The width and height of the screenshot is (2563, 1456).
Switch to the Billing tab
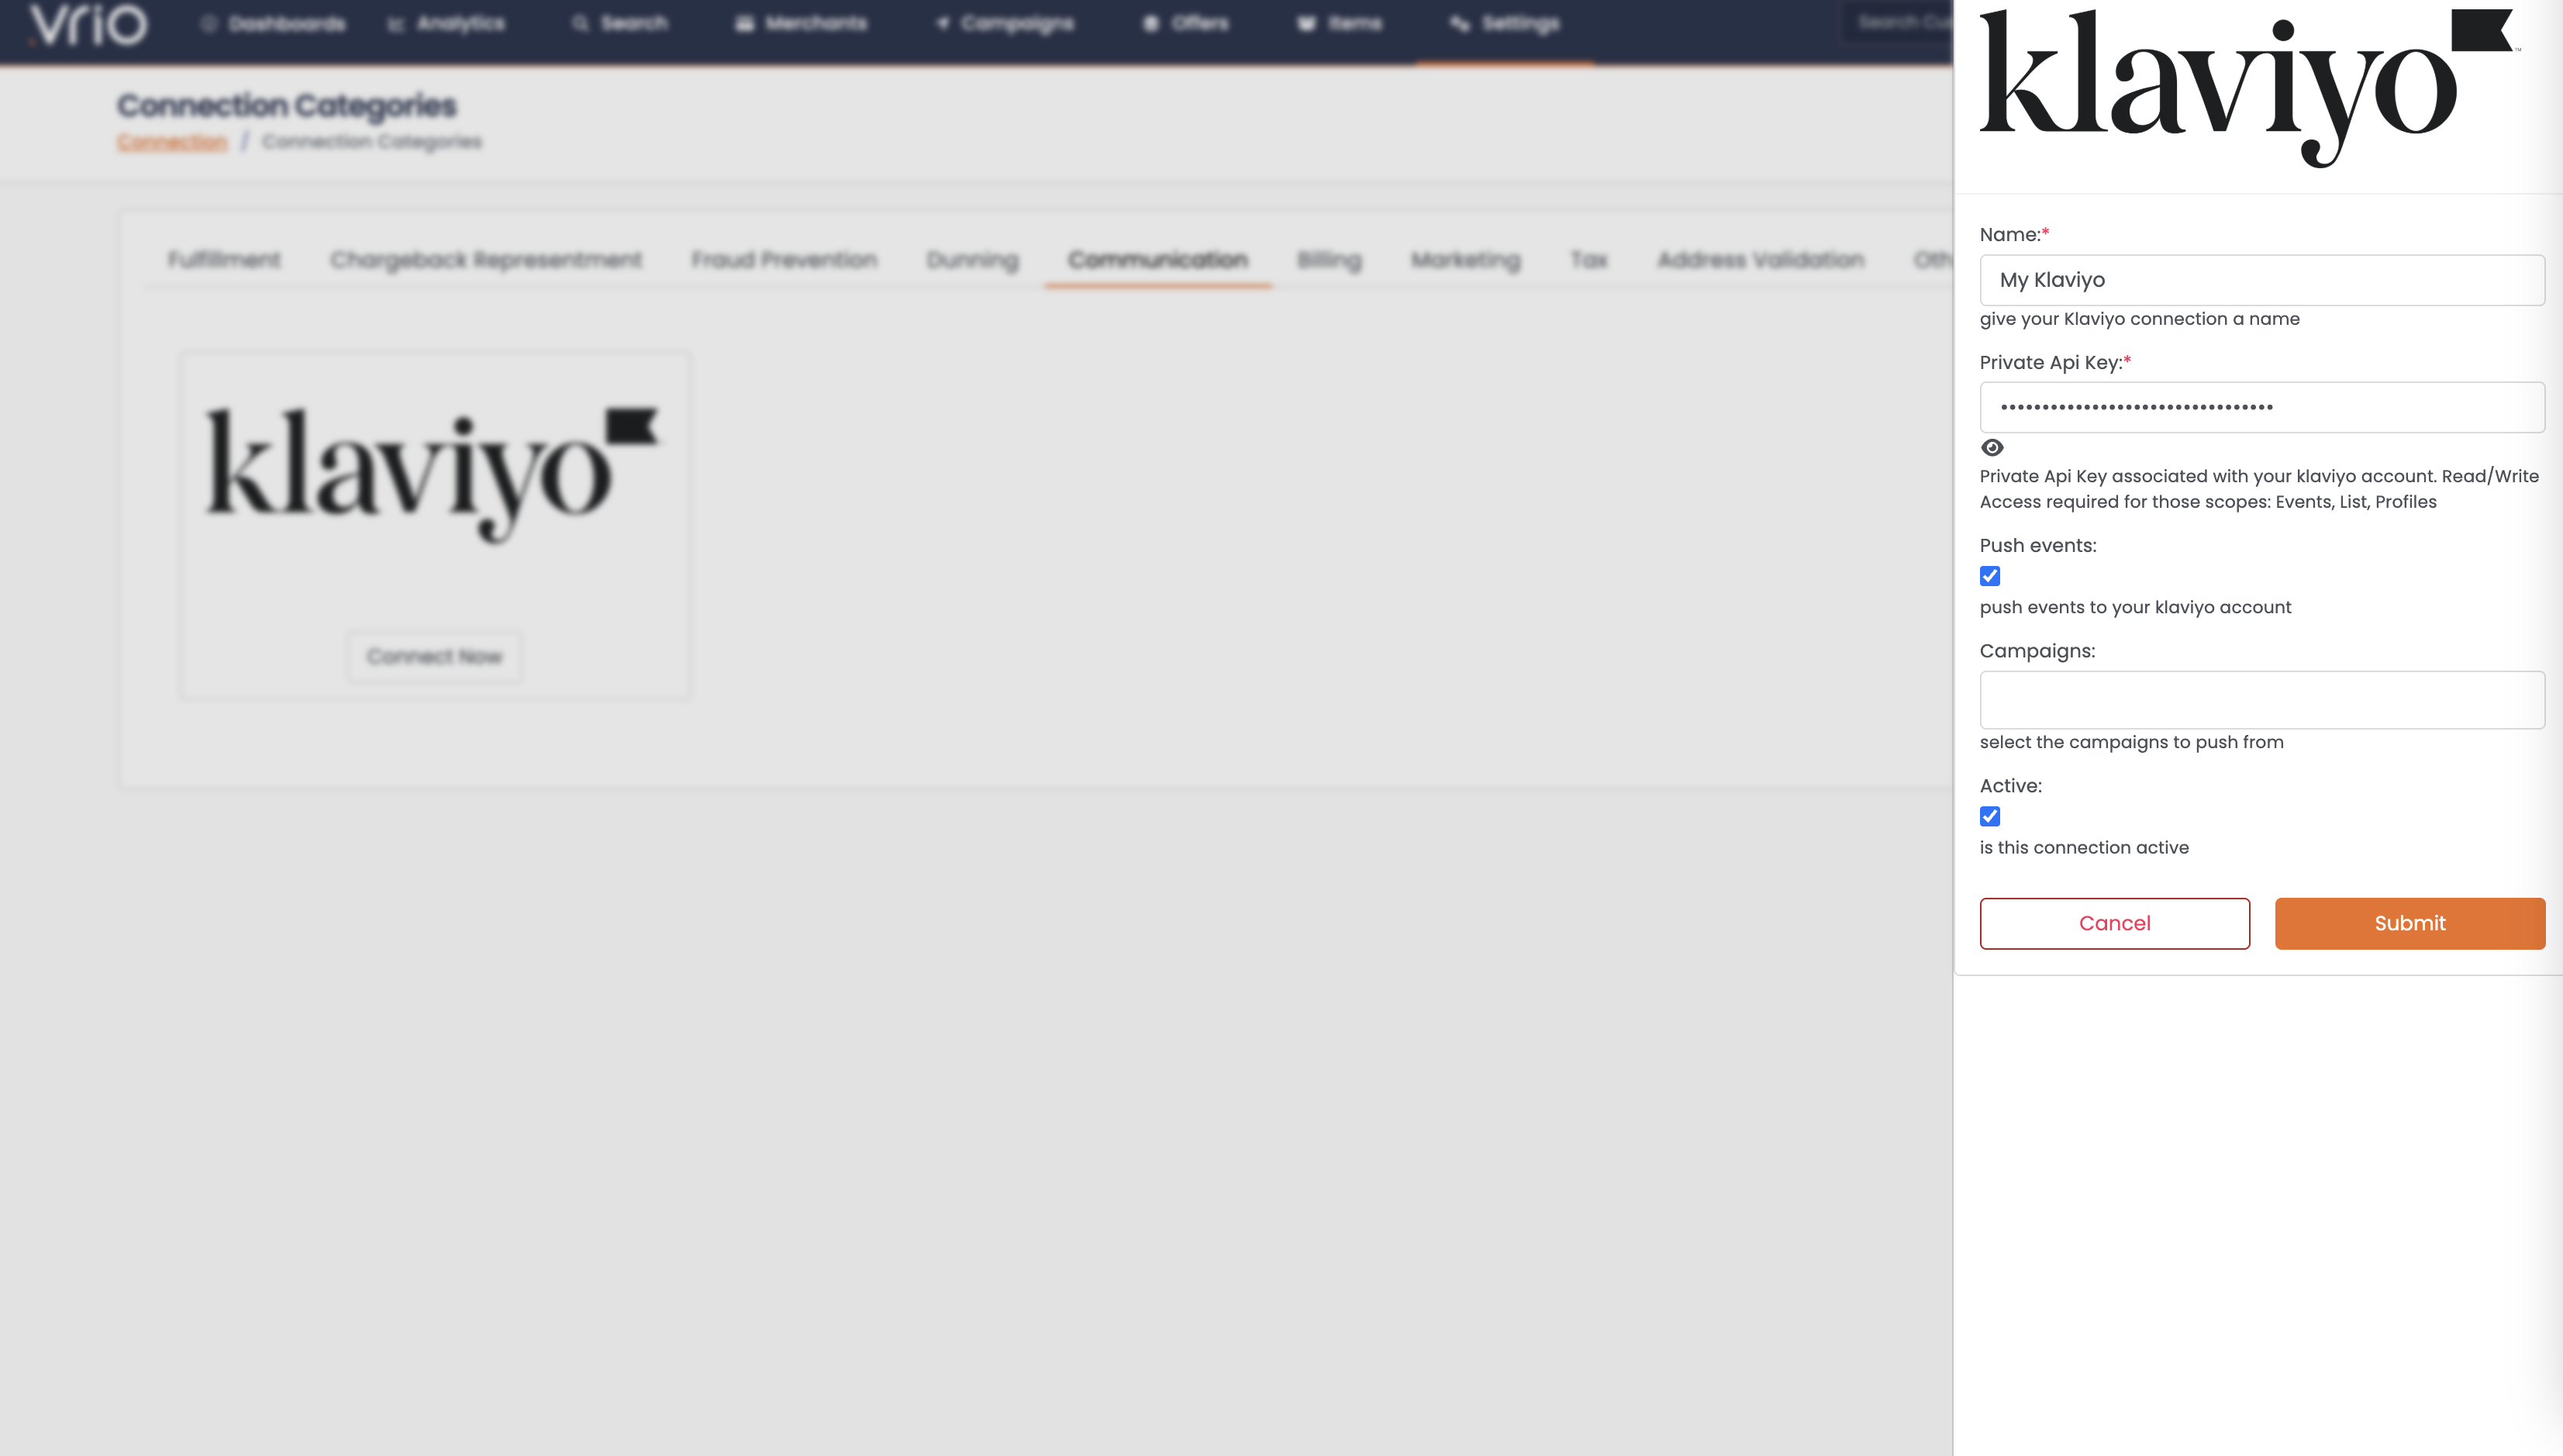1329,260
